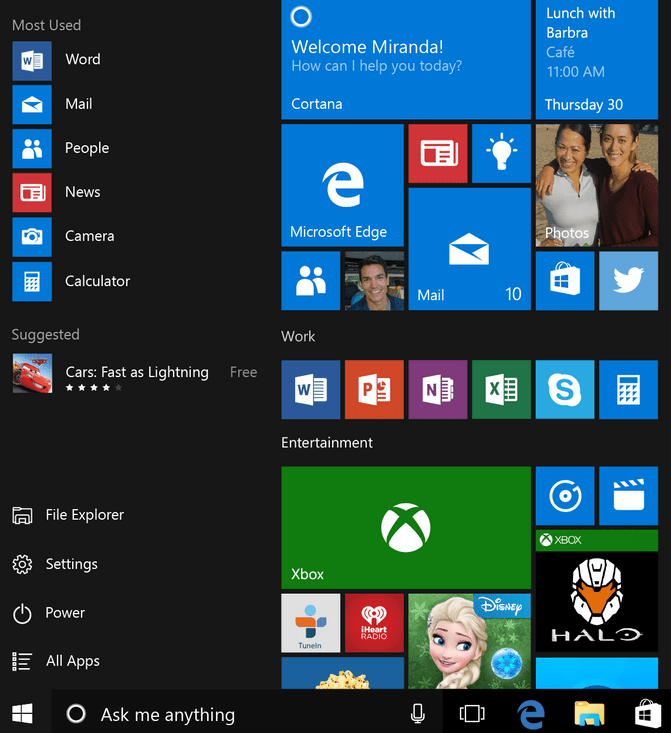
Task: Open the lightbulb Get Started tile
Action: point(501,153)
